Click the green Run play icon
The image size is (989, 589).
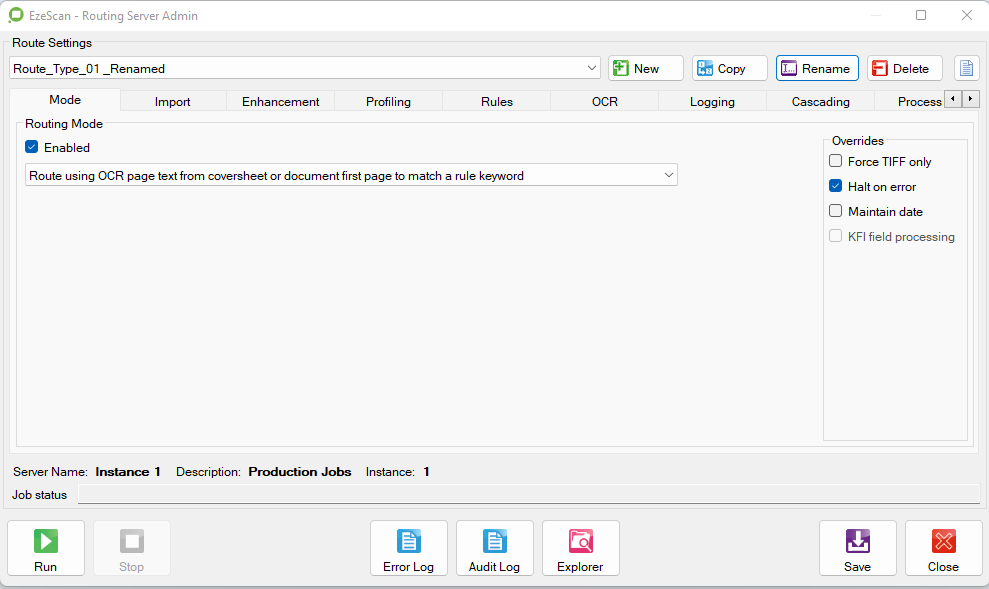click(x=45, y=541)
